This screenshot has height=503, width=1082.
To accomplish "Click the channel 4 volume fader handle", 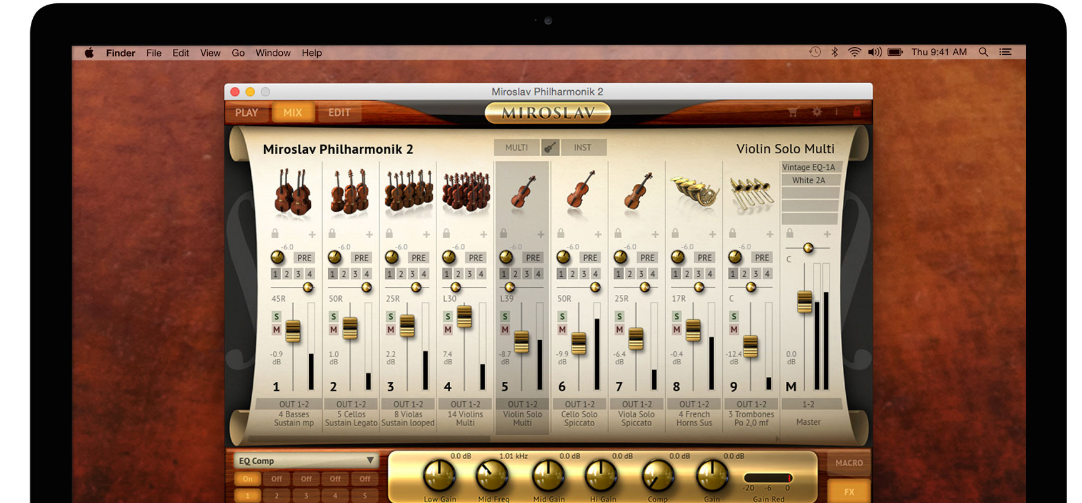I will click(464, 316).
